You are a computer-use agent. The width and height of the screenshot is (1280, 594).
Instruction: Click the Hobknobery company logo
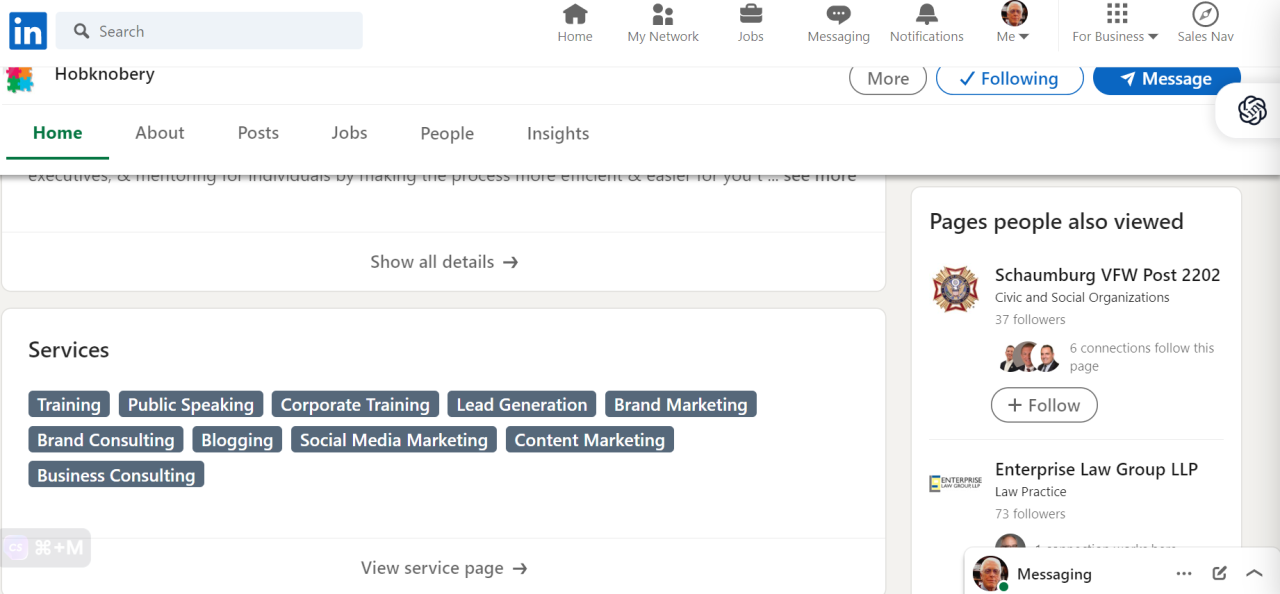pyautogui.click(x=20, y=78)
